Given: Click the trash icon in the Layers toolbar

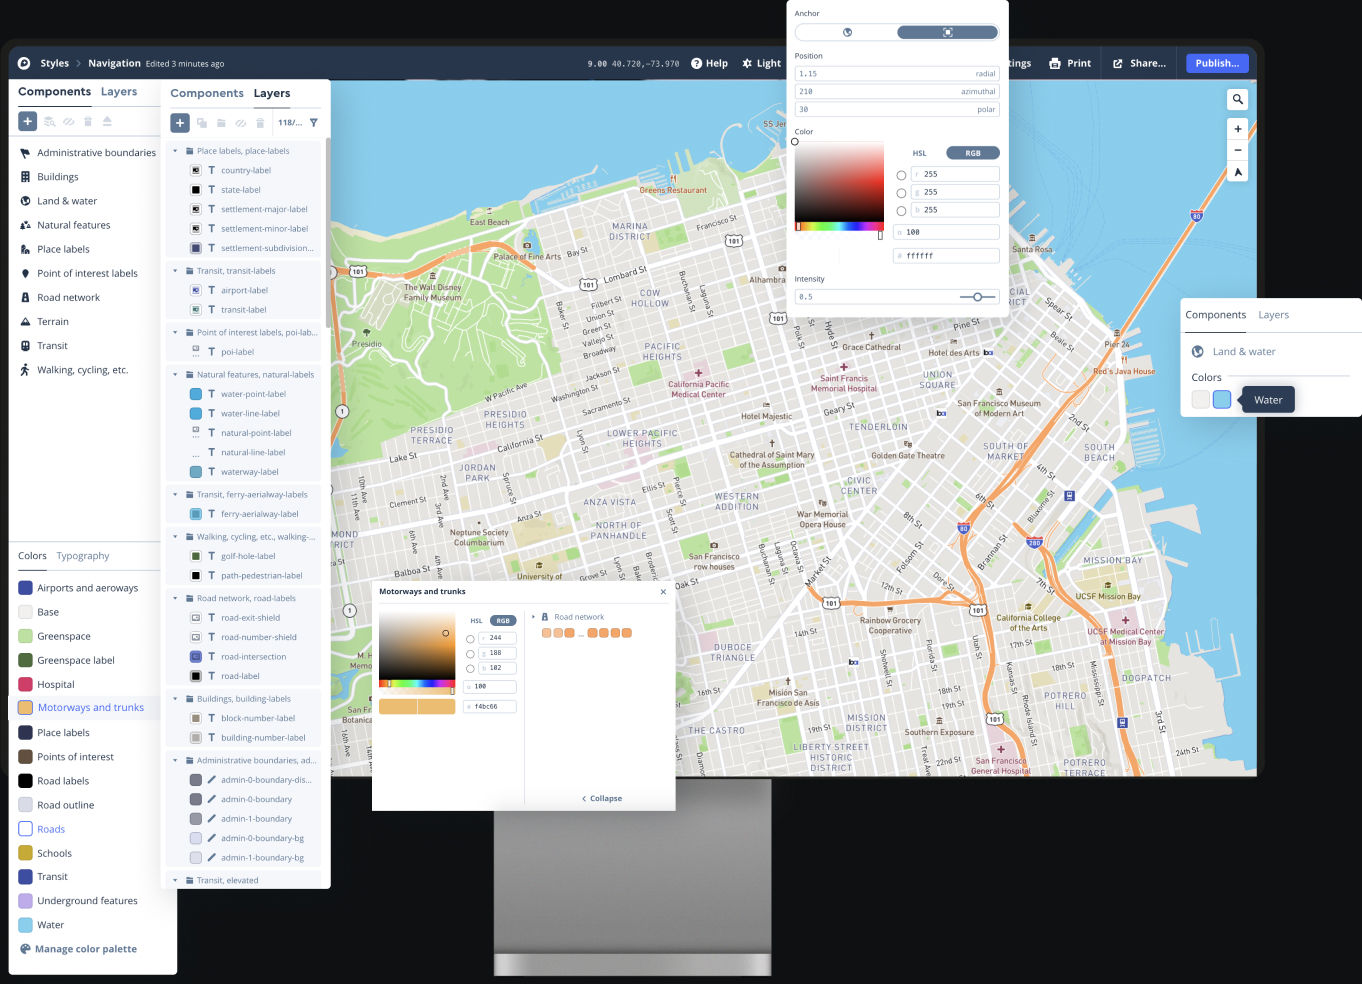Looking at the screenshot, I should click(260, 123).
